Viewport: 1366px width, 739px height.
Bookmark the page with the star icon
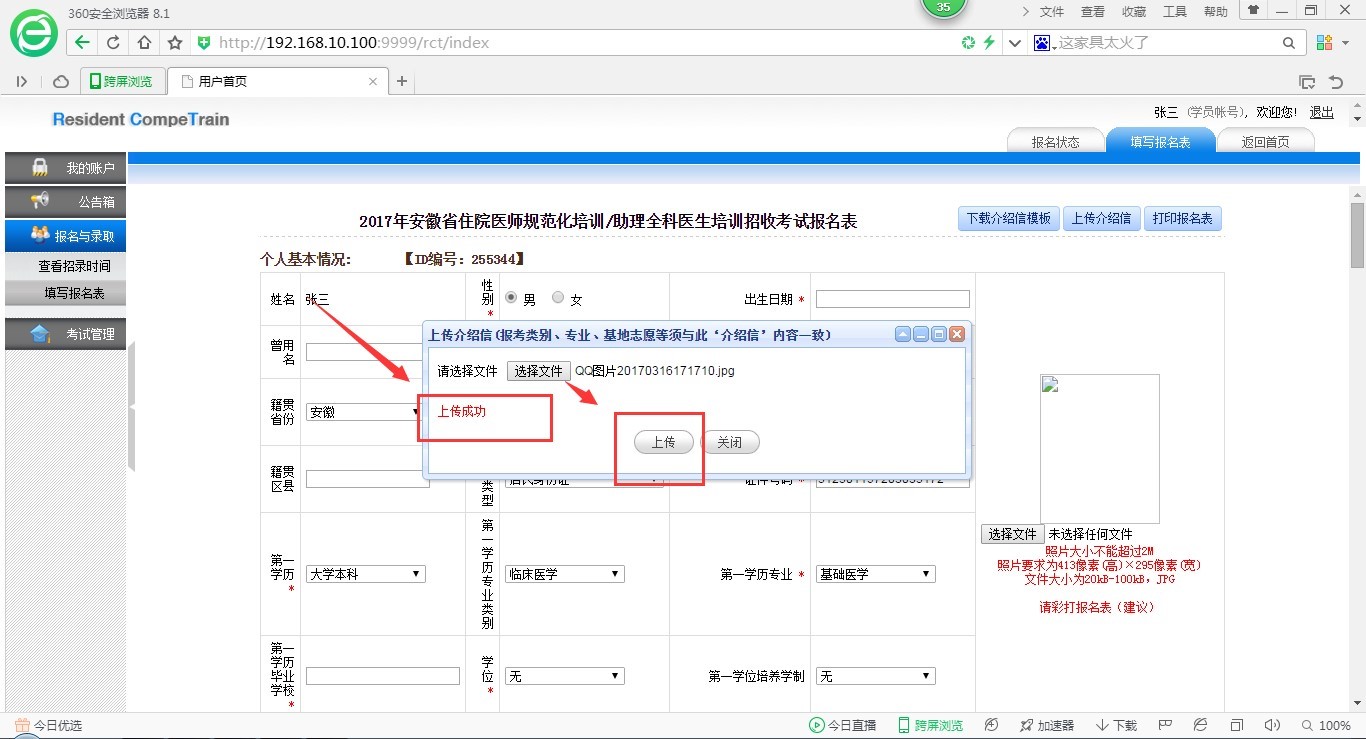(175, 43)
